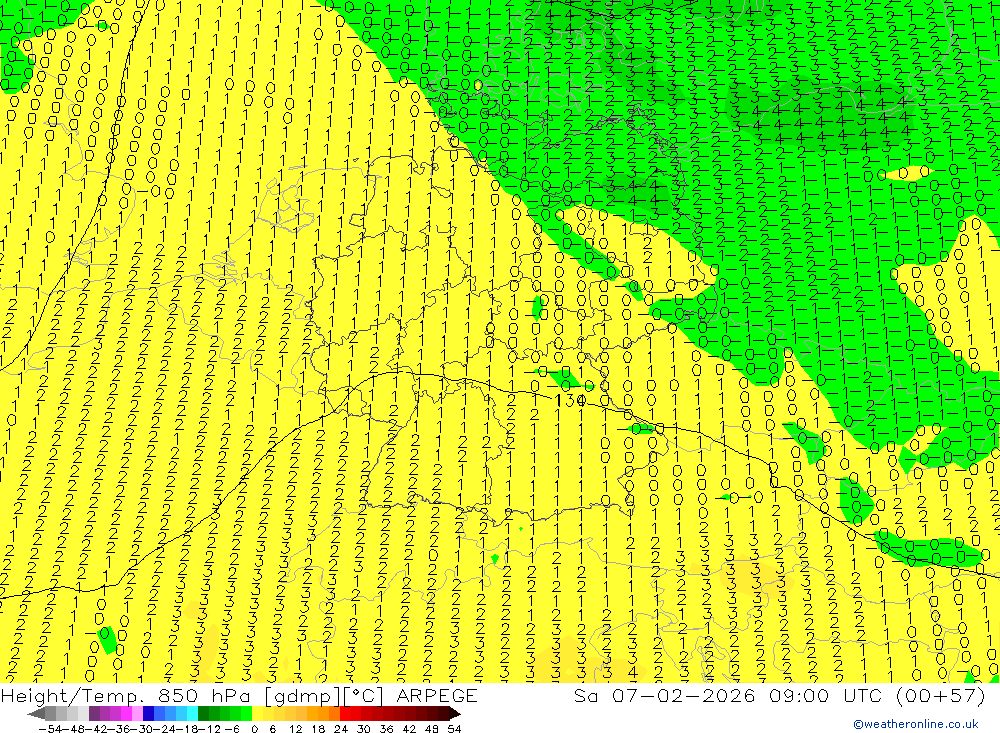Viewport: 1000px width, 733px height.
Task: Pick the yellow legend swatch above 0
Action: 257,714
